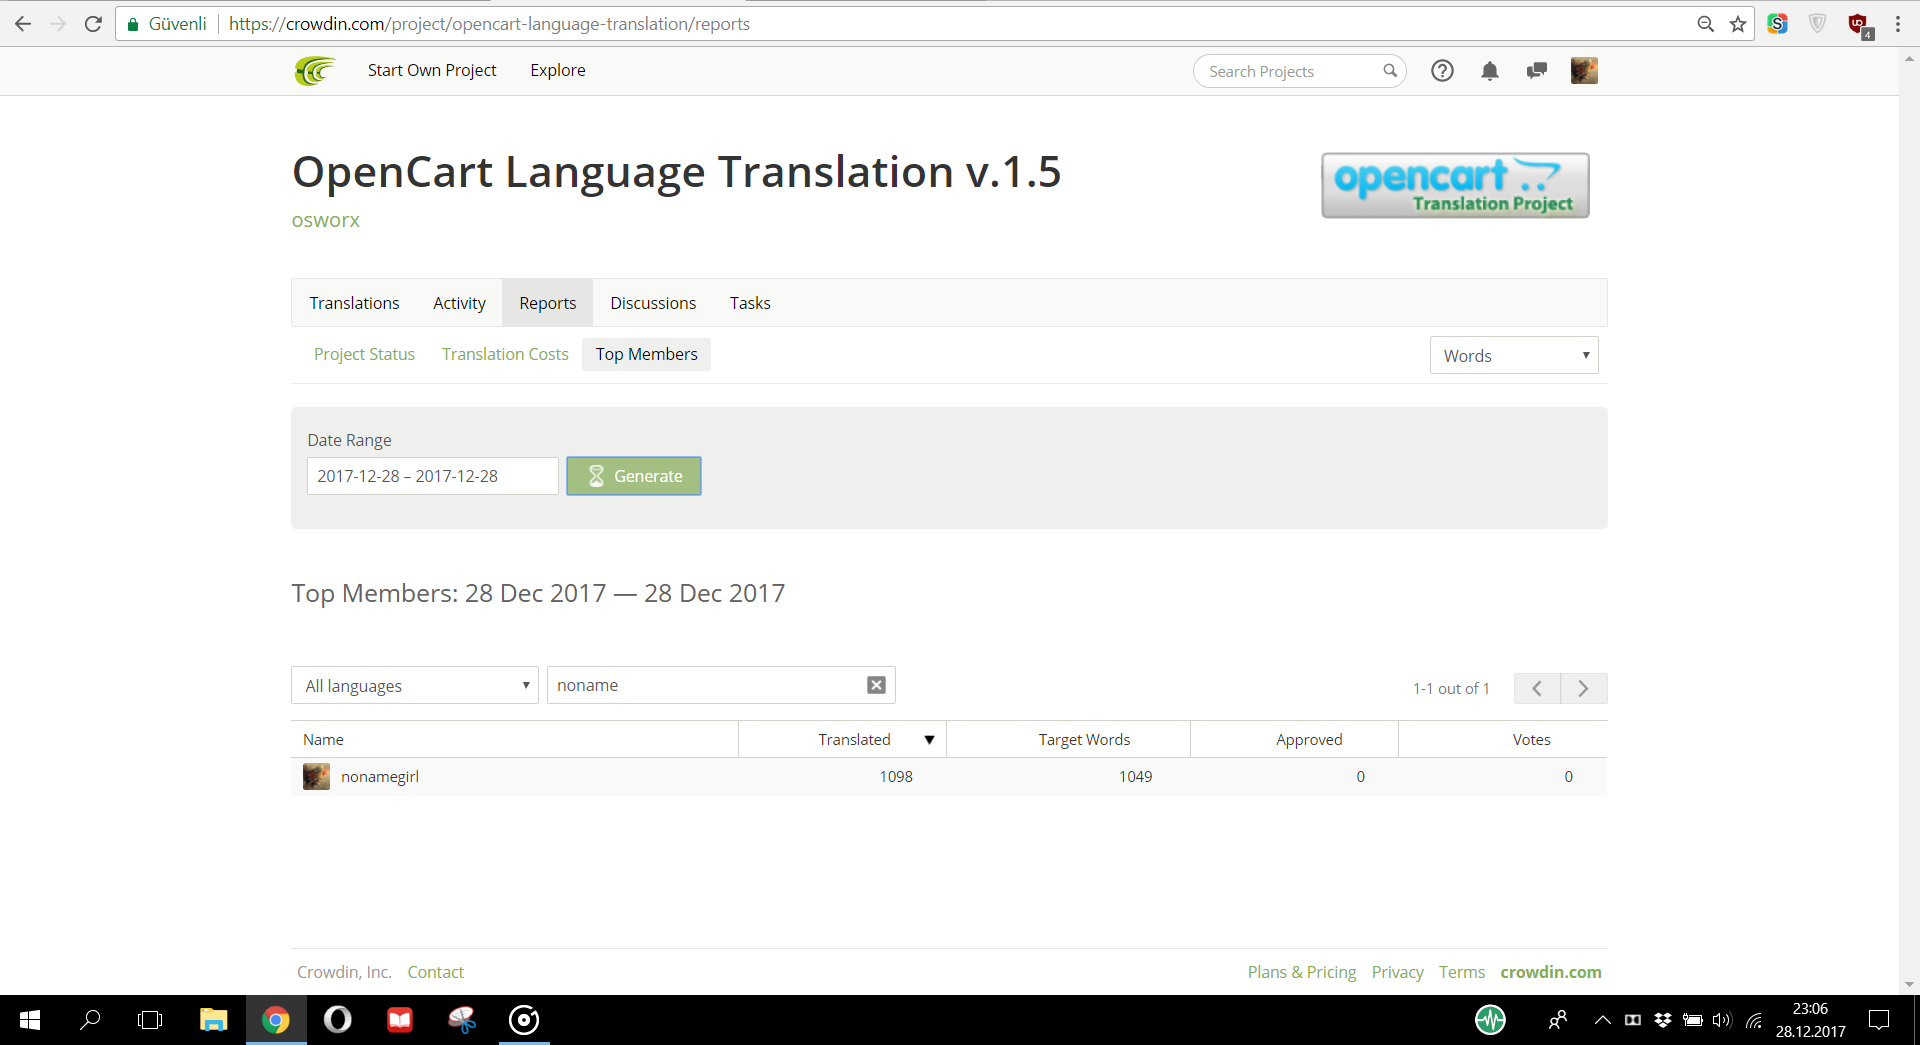Open crowdin.com footer link
Screen dimensions: 1920x1045
pos(1551,972)
